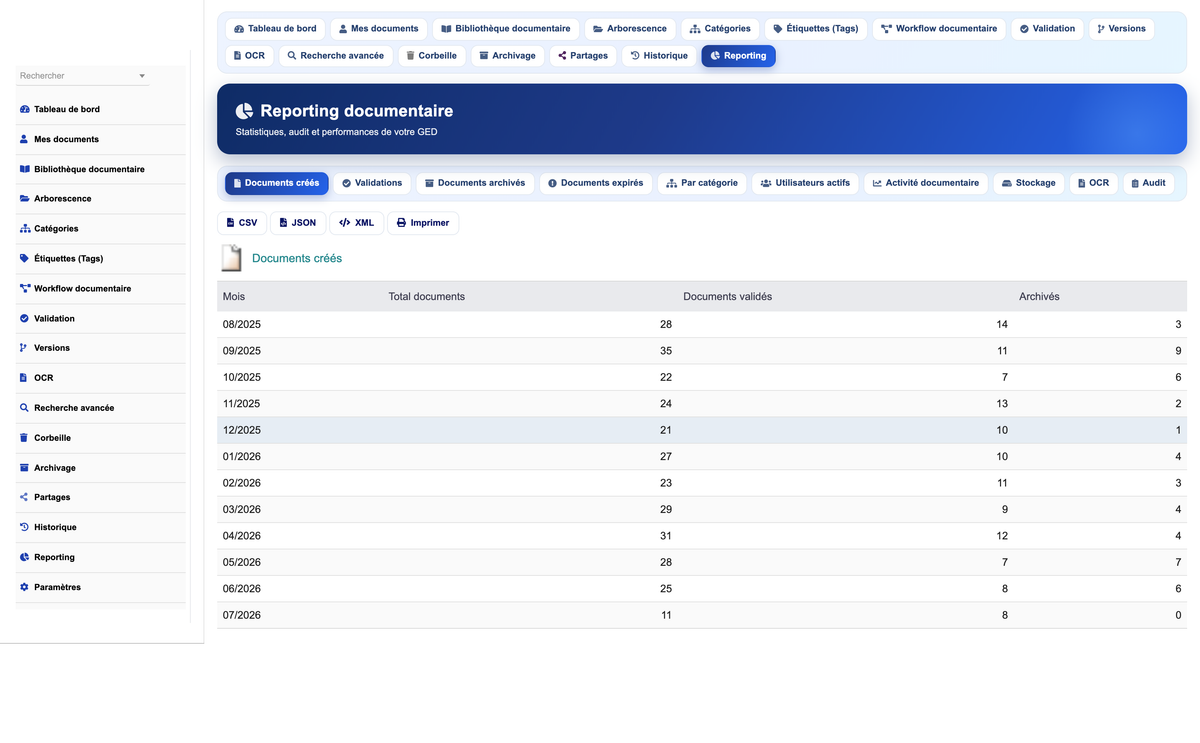Go to Workflow documentaire in top navigation
The image size is (1200, 743).
[x=939, y=29]
